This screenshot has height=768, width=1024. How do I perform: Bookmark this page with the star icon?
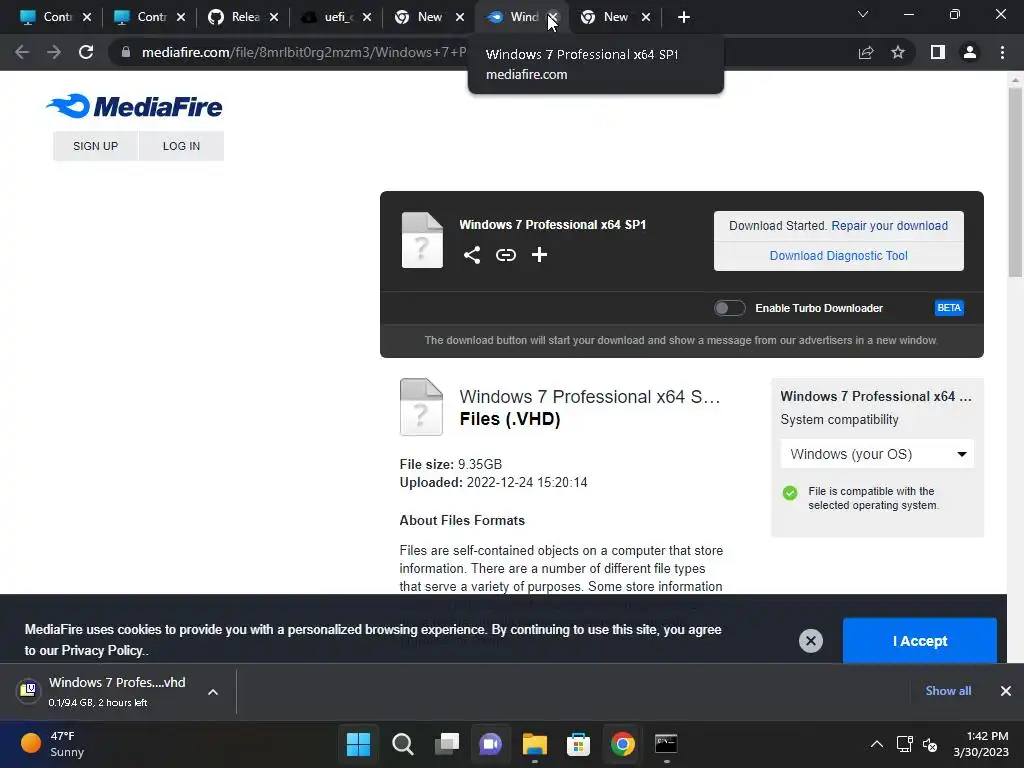pos(898,52)
